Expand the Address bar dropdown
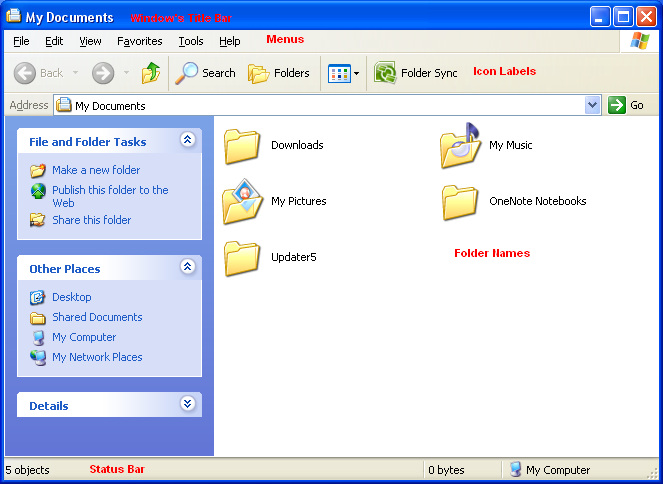Image resolution: width=663 pixels, height=484 pixels. pos(592,105)
